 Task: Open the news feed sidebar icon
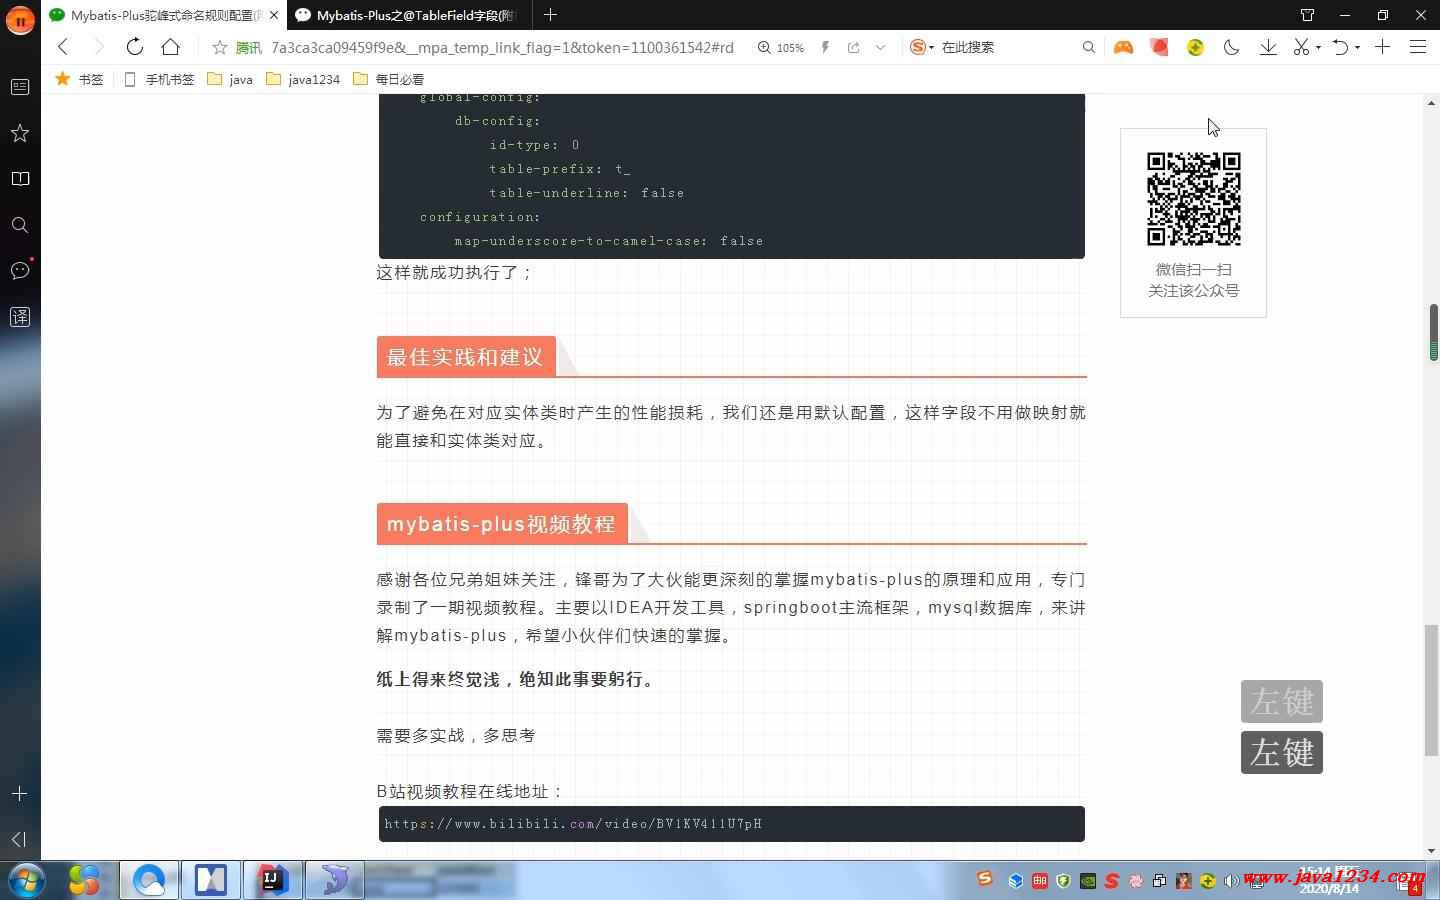point(20,87)
